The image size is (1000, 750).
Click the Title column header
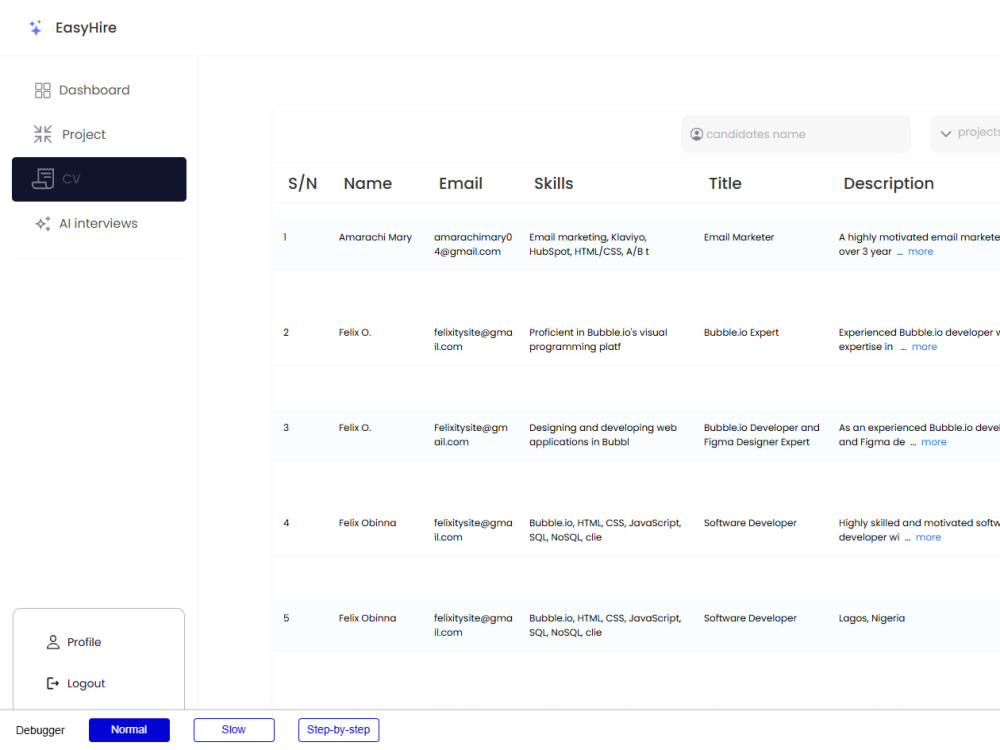pyautogui.click(x=725, y=184)
